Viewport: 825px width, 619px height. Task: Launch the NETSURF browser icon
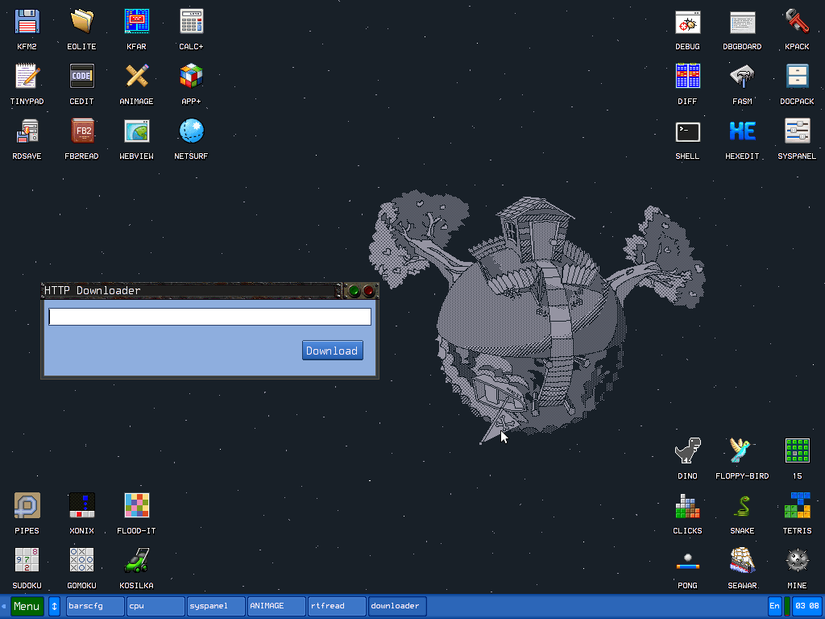coord(191,132)
